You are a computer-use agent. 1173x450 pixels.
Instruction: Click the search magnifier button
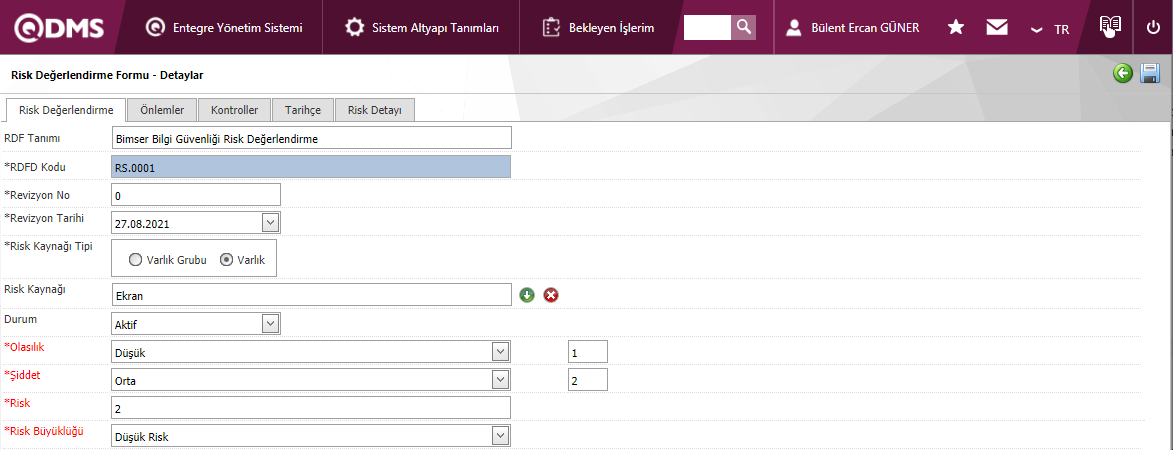743,27
